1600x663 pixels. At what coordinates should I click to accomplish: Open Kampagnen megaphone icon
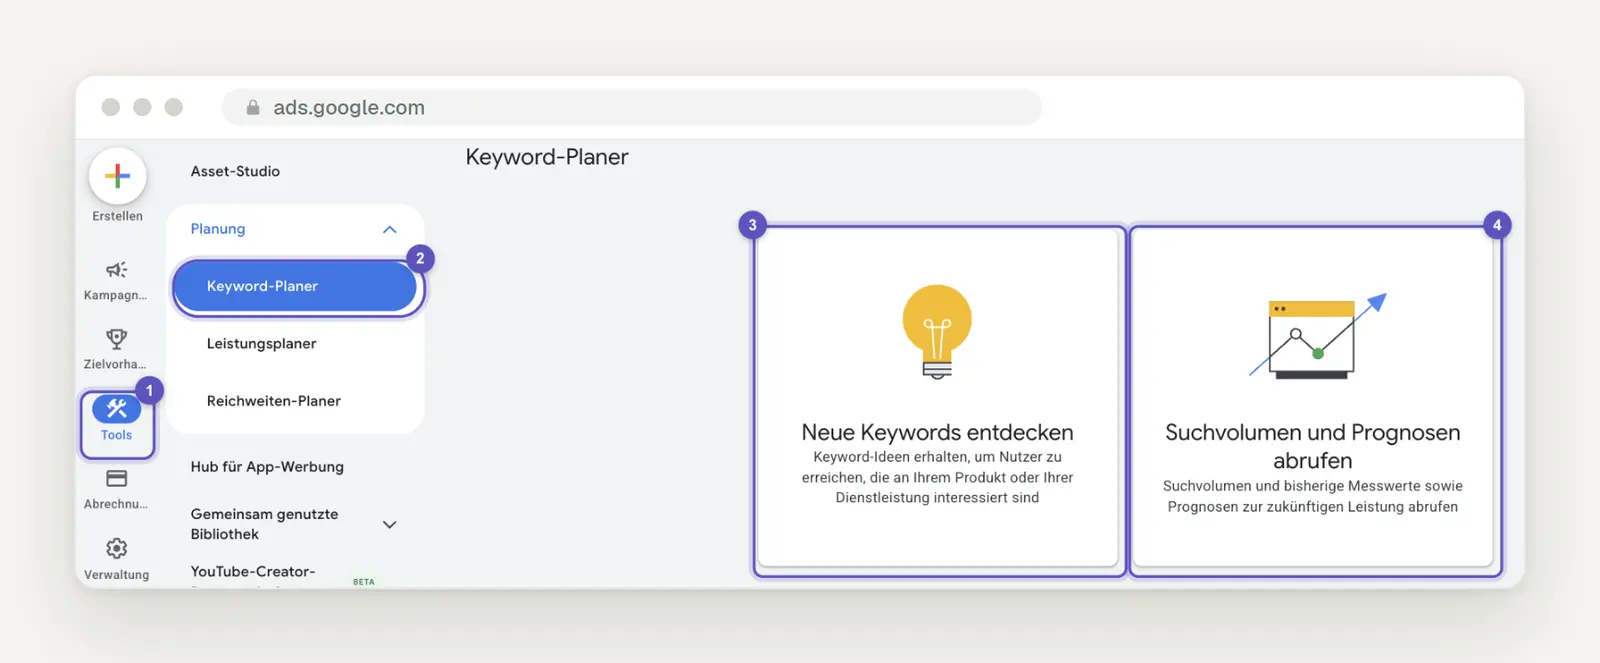click(117, 270)
